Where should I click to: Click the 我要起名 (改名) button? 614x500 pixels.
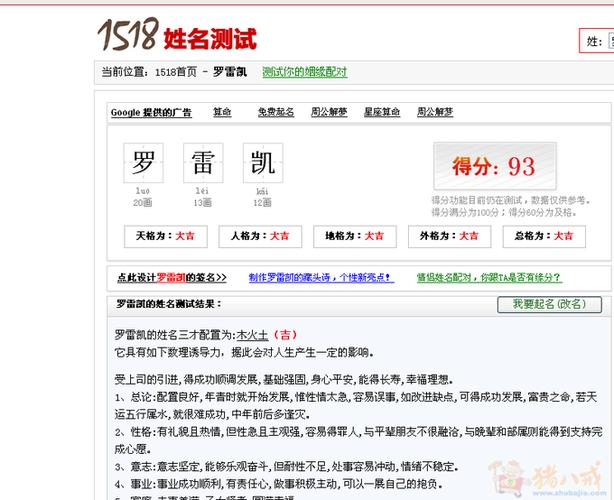(x=542, y=304)
